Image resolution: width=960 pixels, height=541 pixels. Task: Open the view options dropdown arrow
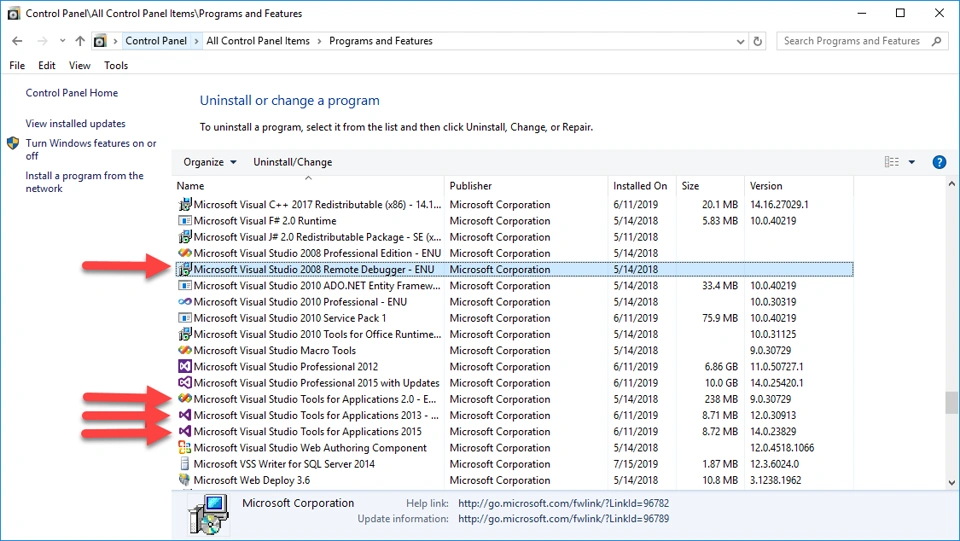coord(912,162)
